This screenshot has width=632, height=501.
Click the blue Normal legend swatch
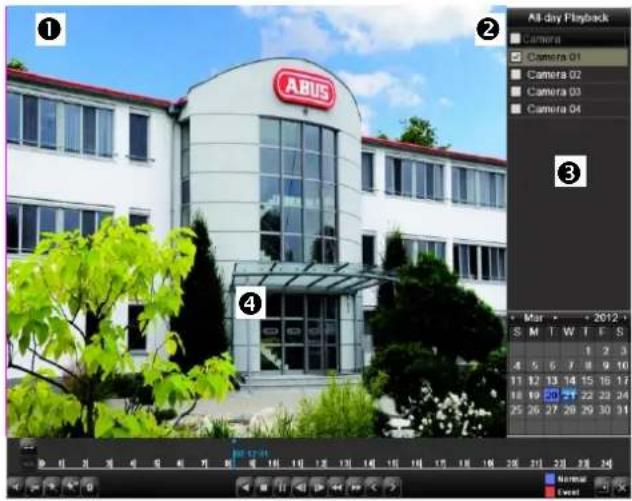point(550,479)
